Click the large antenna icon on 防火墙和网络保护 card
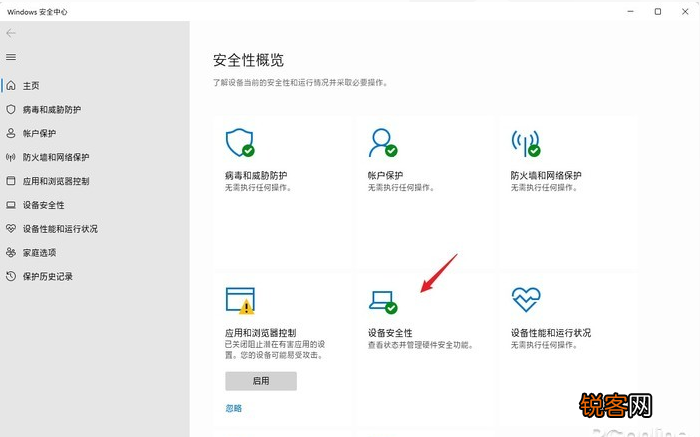The width and height of the screenshot is (700, 437). click(526, 143)
